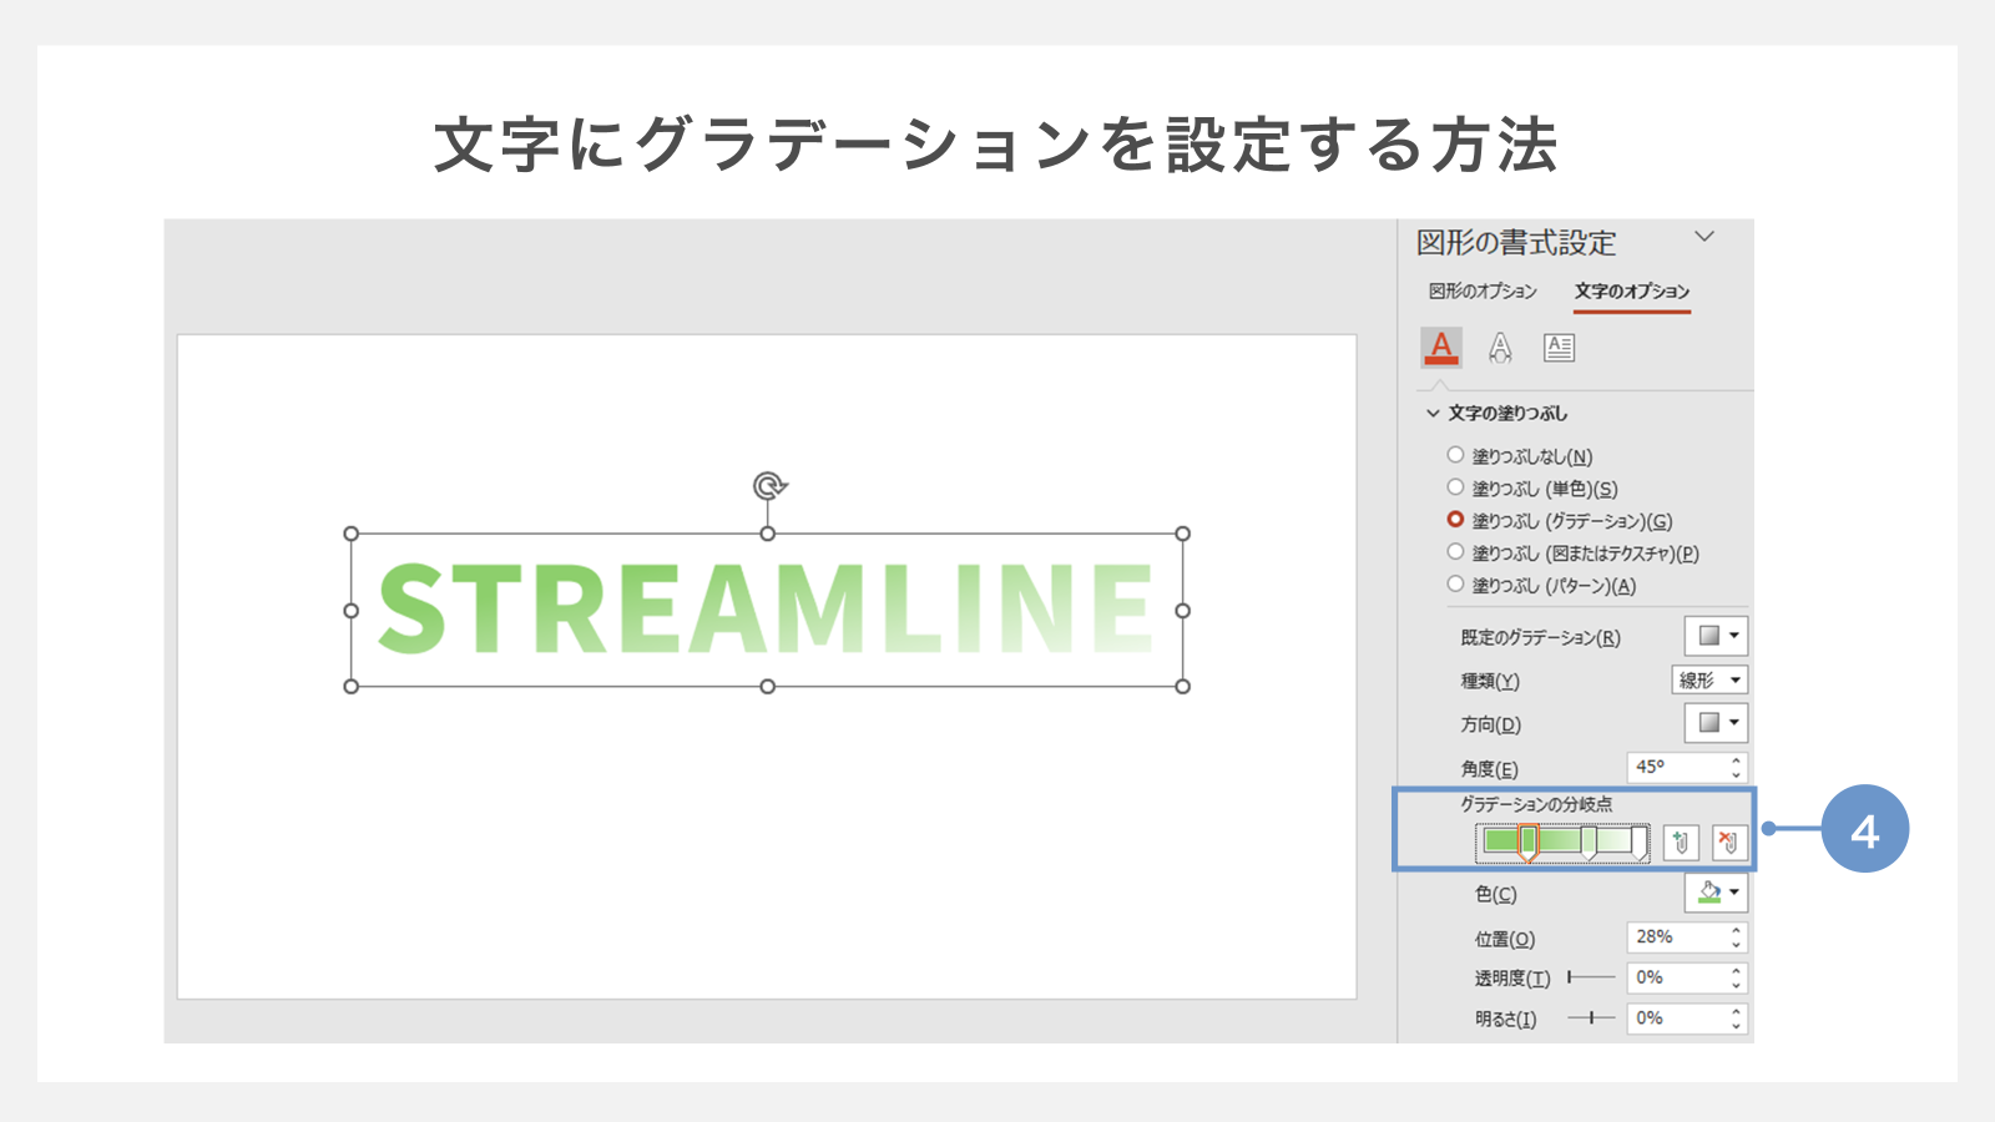Collapse the format shape pane with chevron
This screenshot has height=1122, width=1995.
[x=1704, y=237]
